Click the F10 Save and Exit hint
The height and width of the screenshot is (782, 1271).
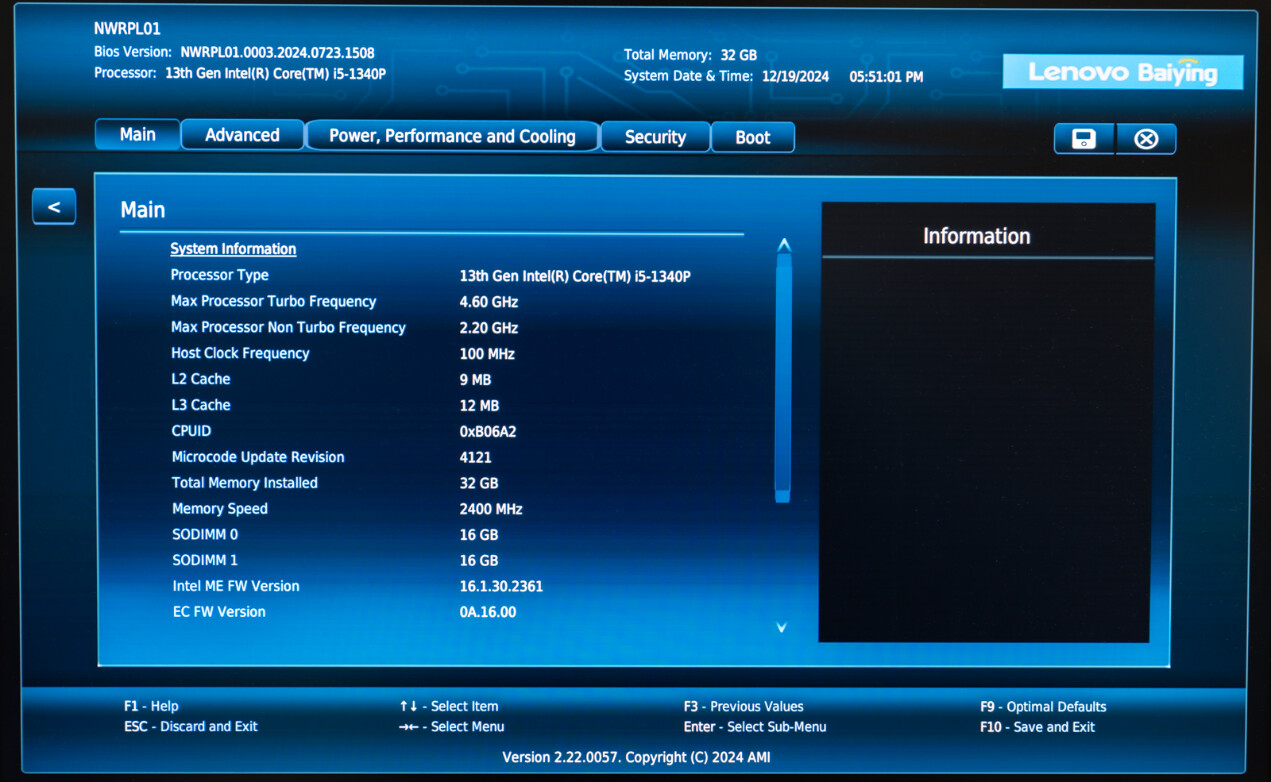coord(1037,727)
